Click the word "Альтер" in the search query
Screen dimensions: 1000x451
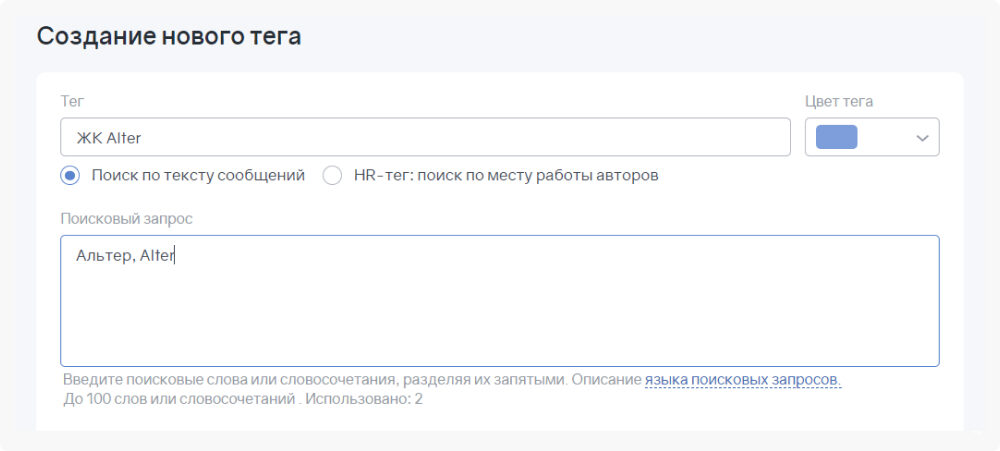pos(104,256)
